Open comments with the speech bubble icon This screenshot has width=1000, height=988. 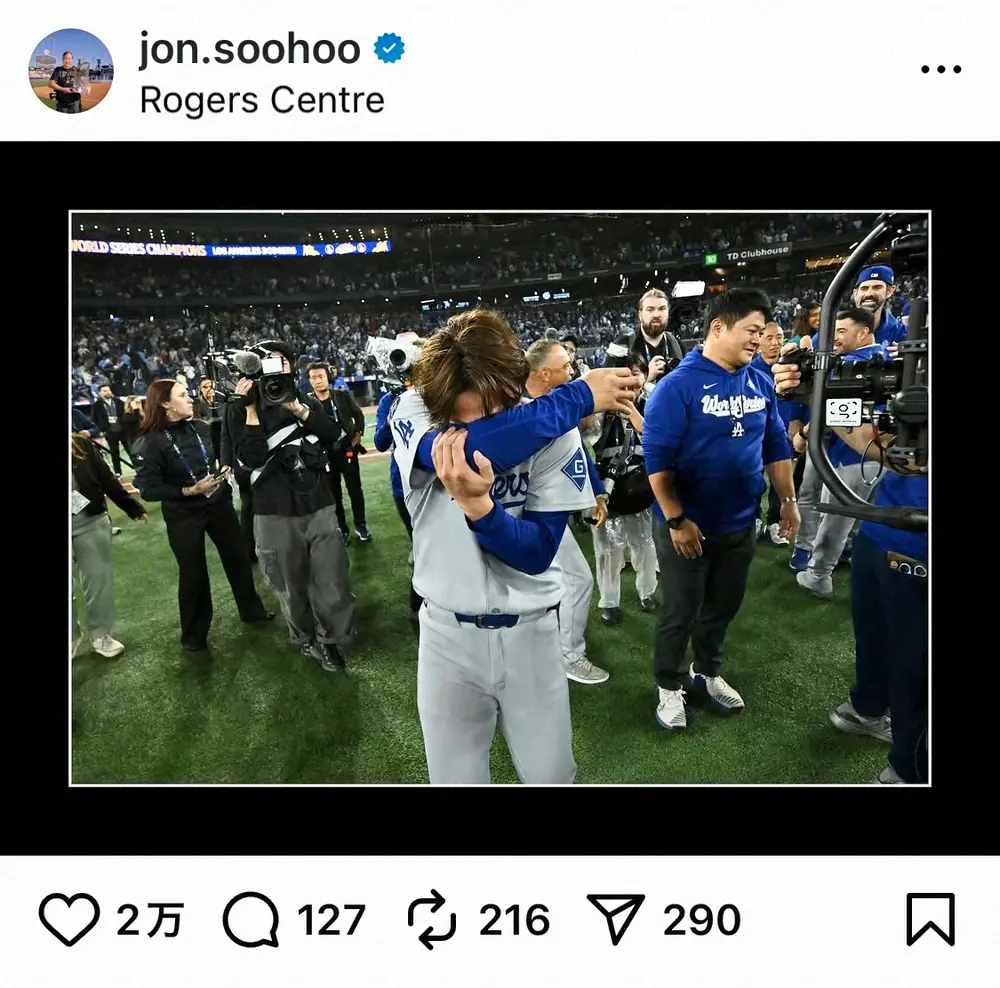(250, 919)
